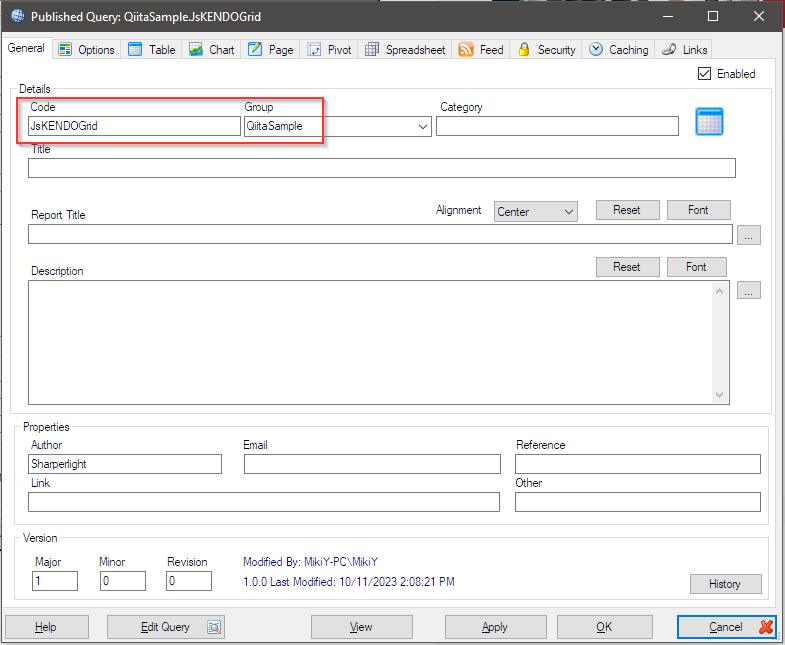Viewport: 785px width, 645px height.
Task: Click the Options tab icon
Action: (x=65, y=50)
